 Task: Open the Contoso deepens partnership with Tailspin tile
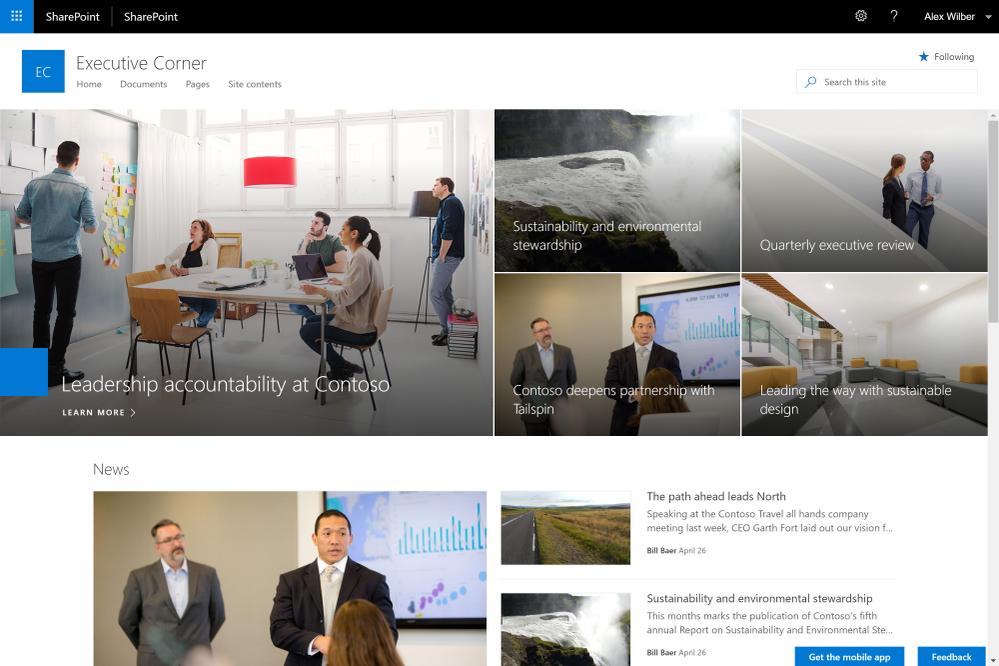(x=617, y=354)
